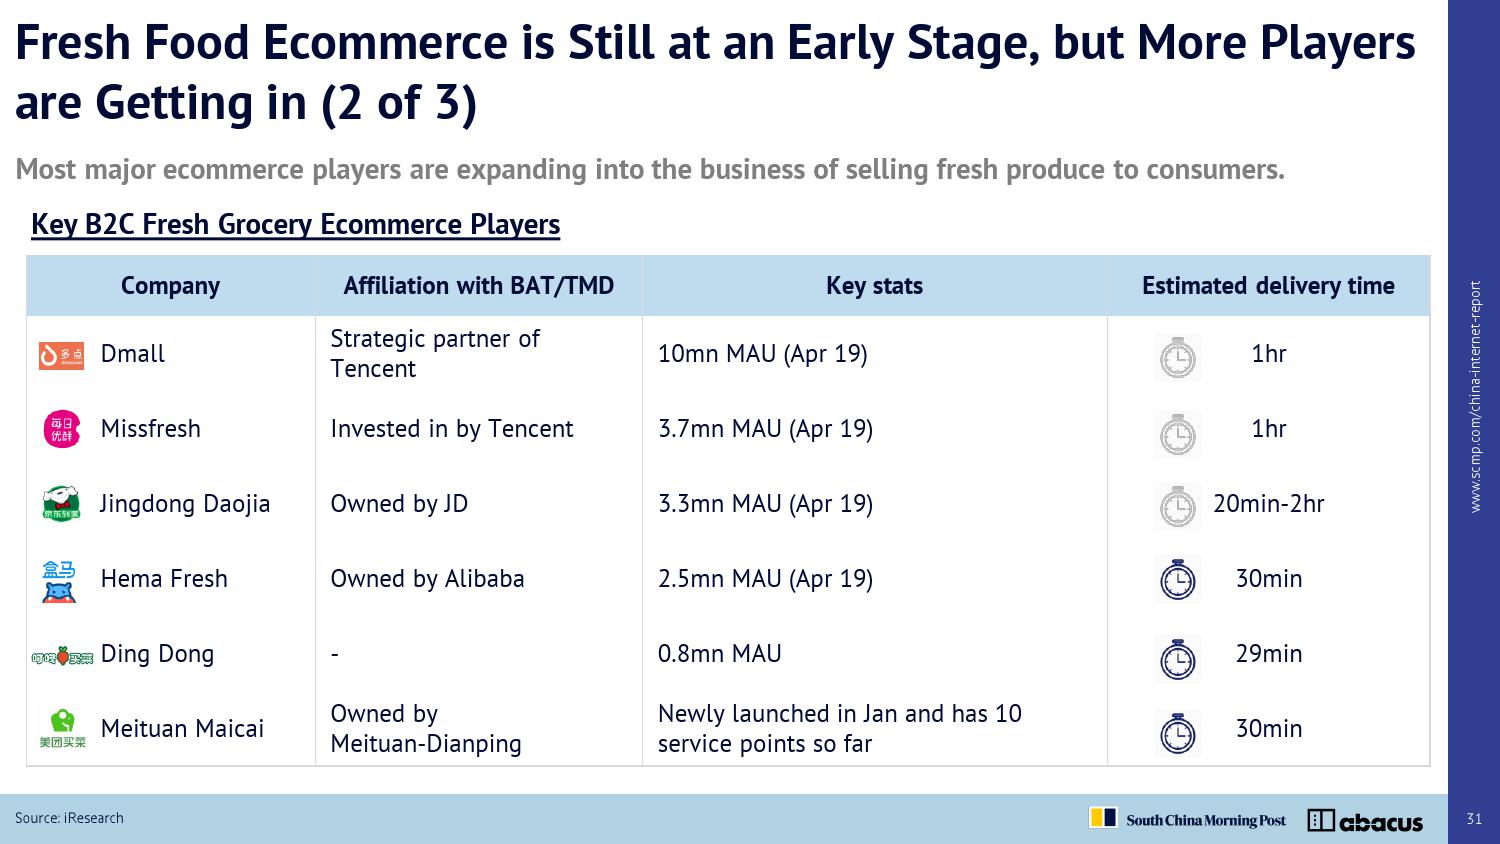Click the Jingdong Daojia logo icon
The height and width of the screenshot is (844, 1500).
click(x=60, y=504)
